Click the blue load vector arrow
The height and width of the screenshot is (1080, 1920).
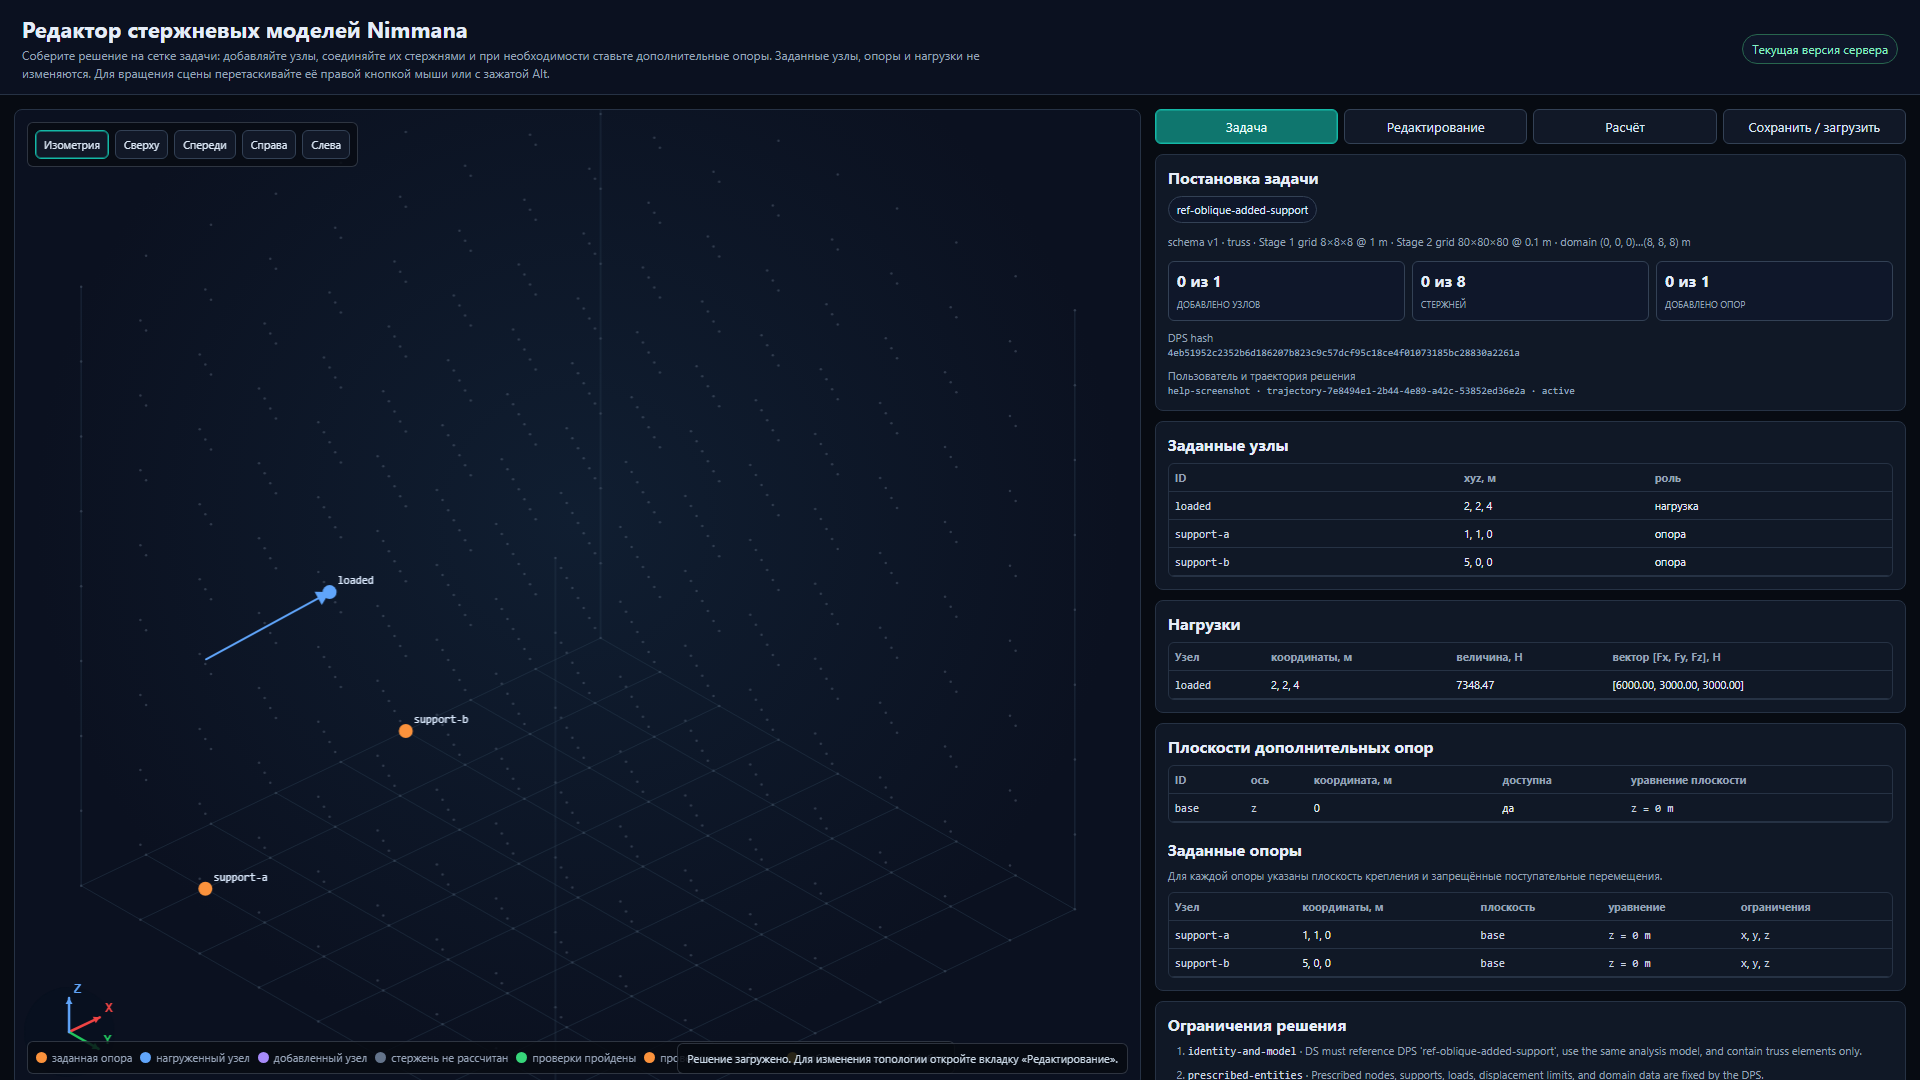(265, 627)
